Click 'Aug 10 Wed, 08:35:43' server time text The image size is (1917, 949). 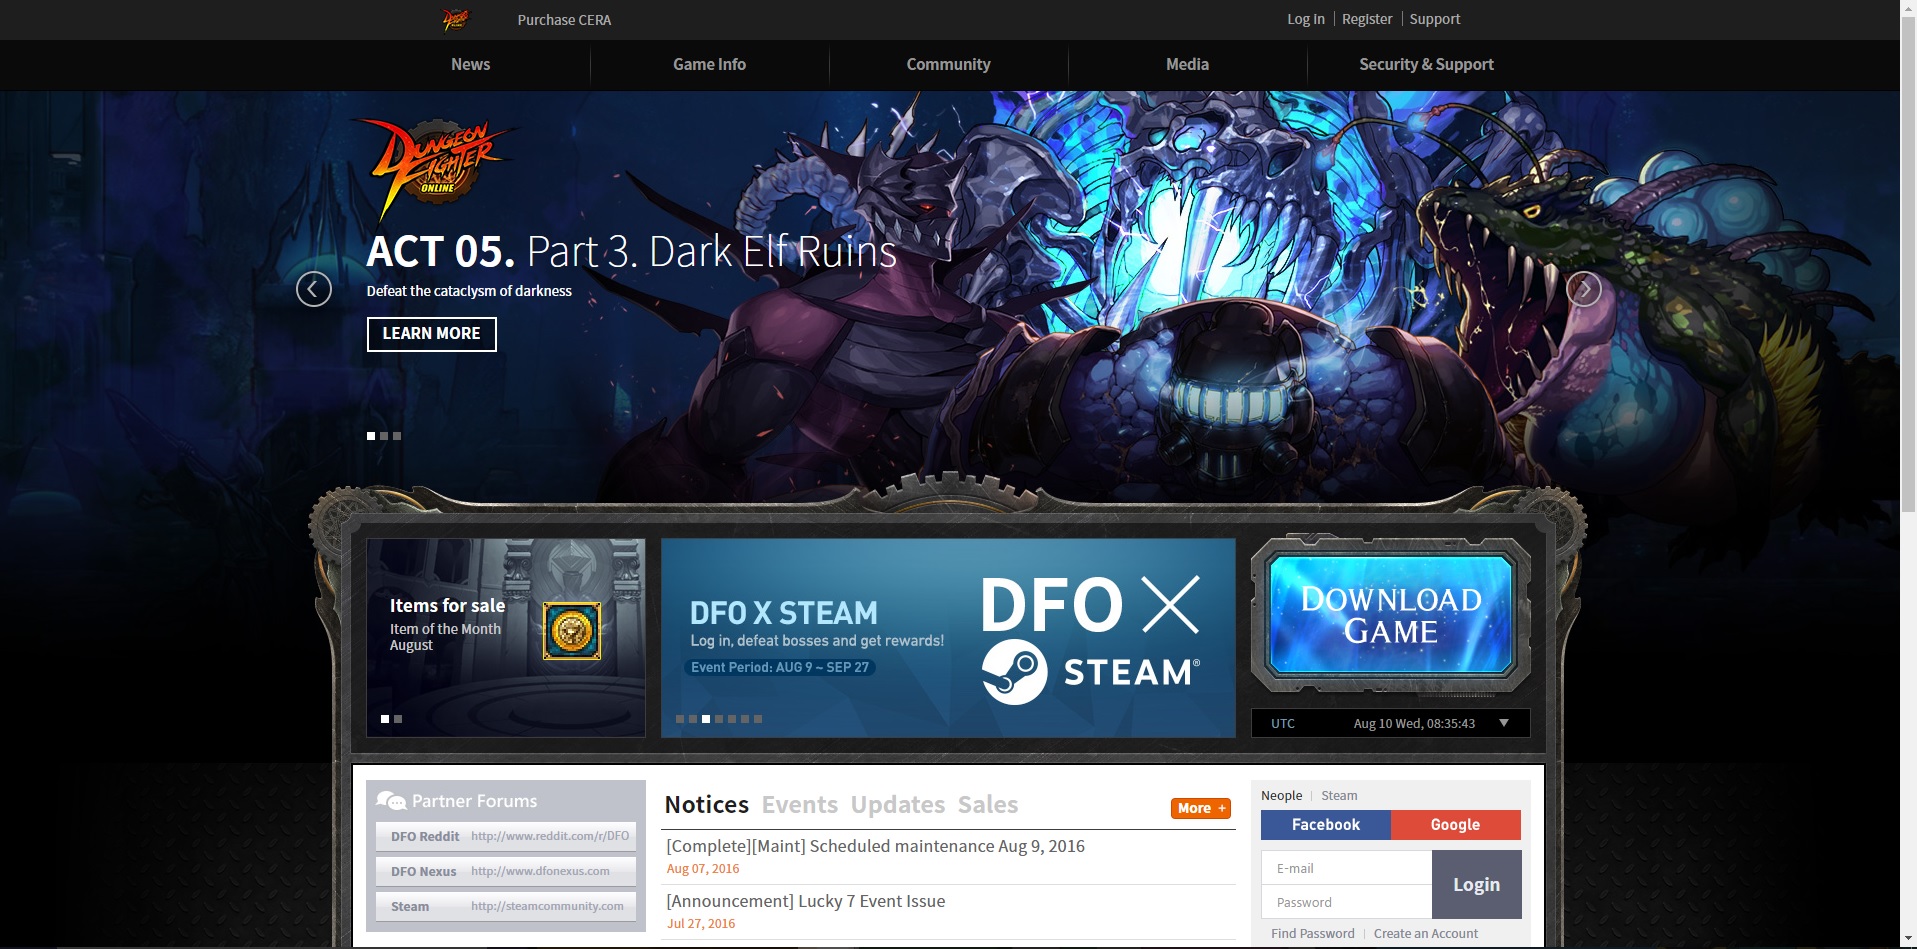1414,724
